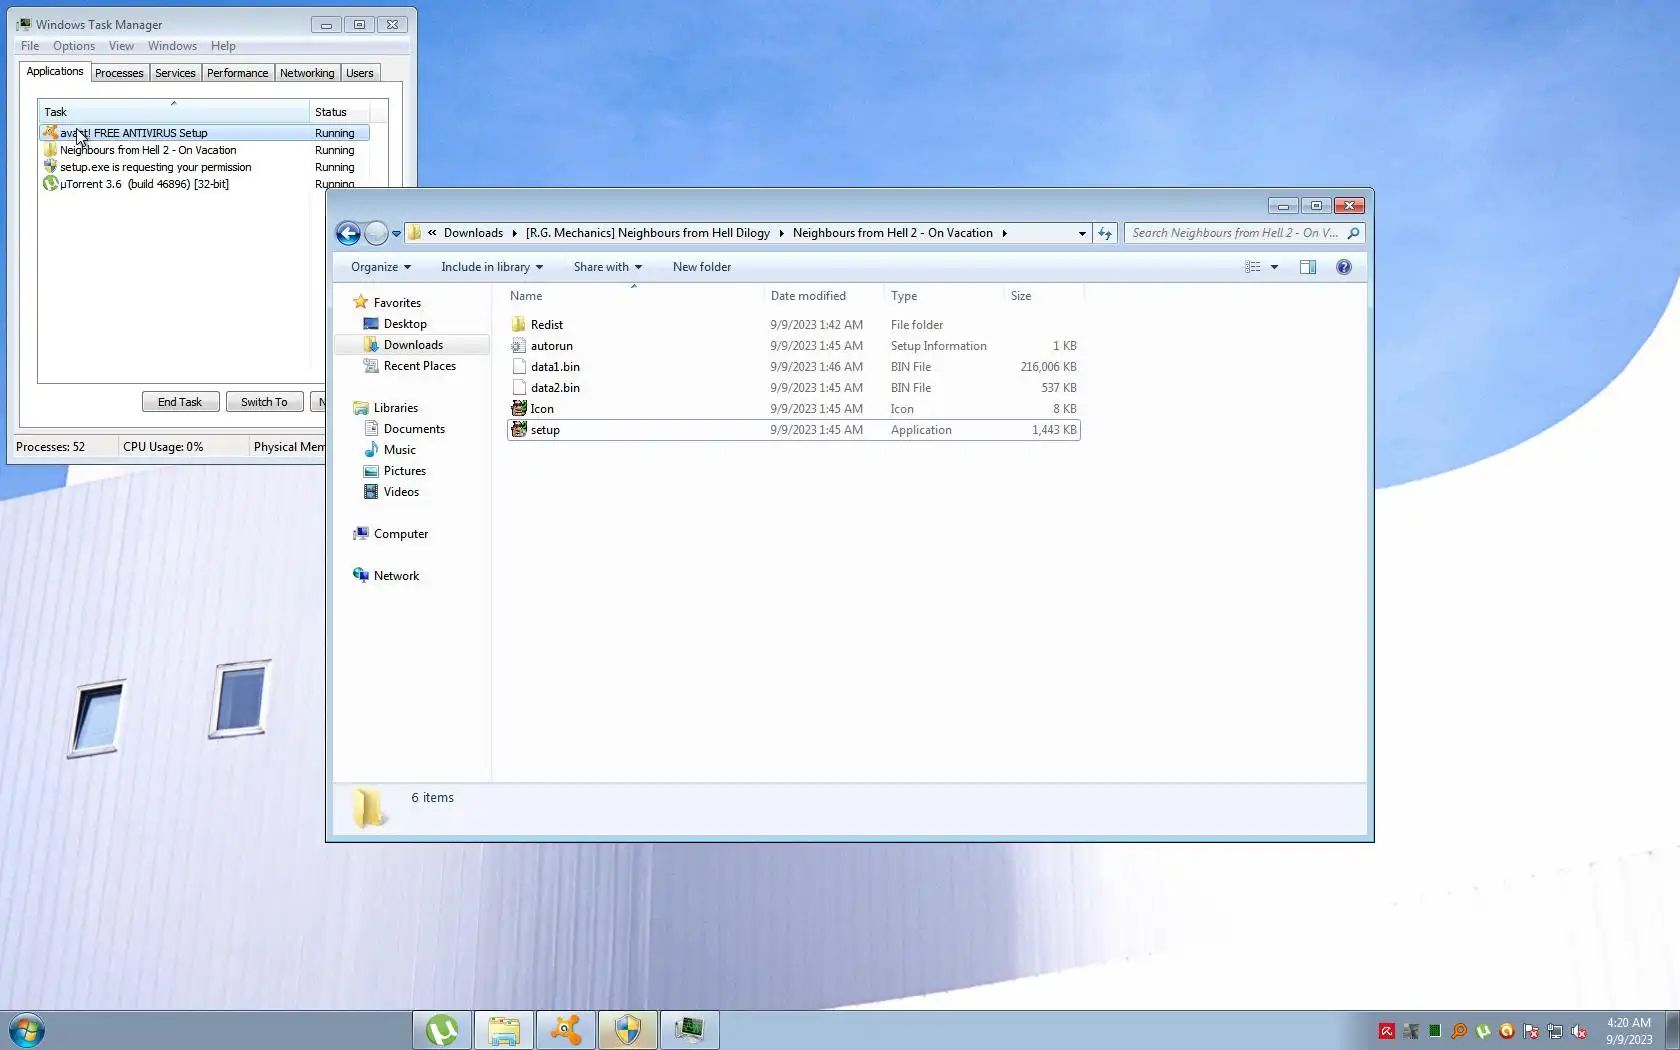Click the UAC shield taskbar button

click(628, 1030)
